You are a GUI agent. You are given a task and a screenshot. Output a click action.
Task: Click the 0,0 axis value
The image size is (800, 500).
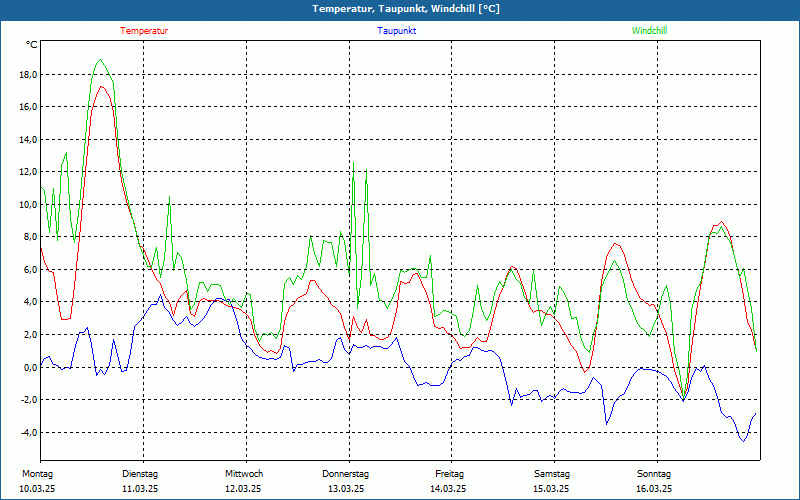tap(30, 367)
